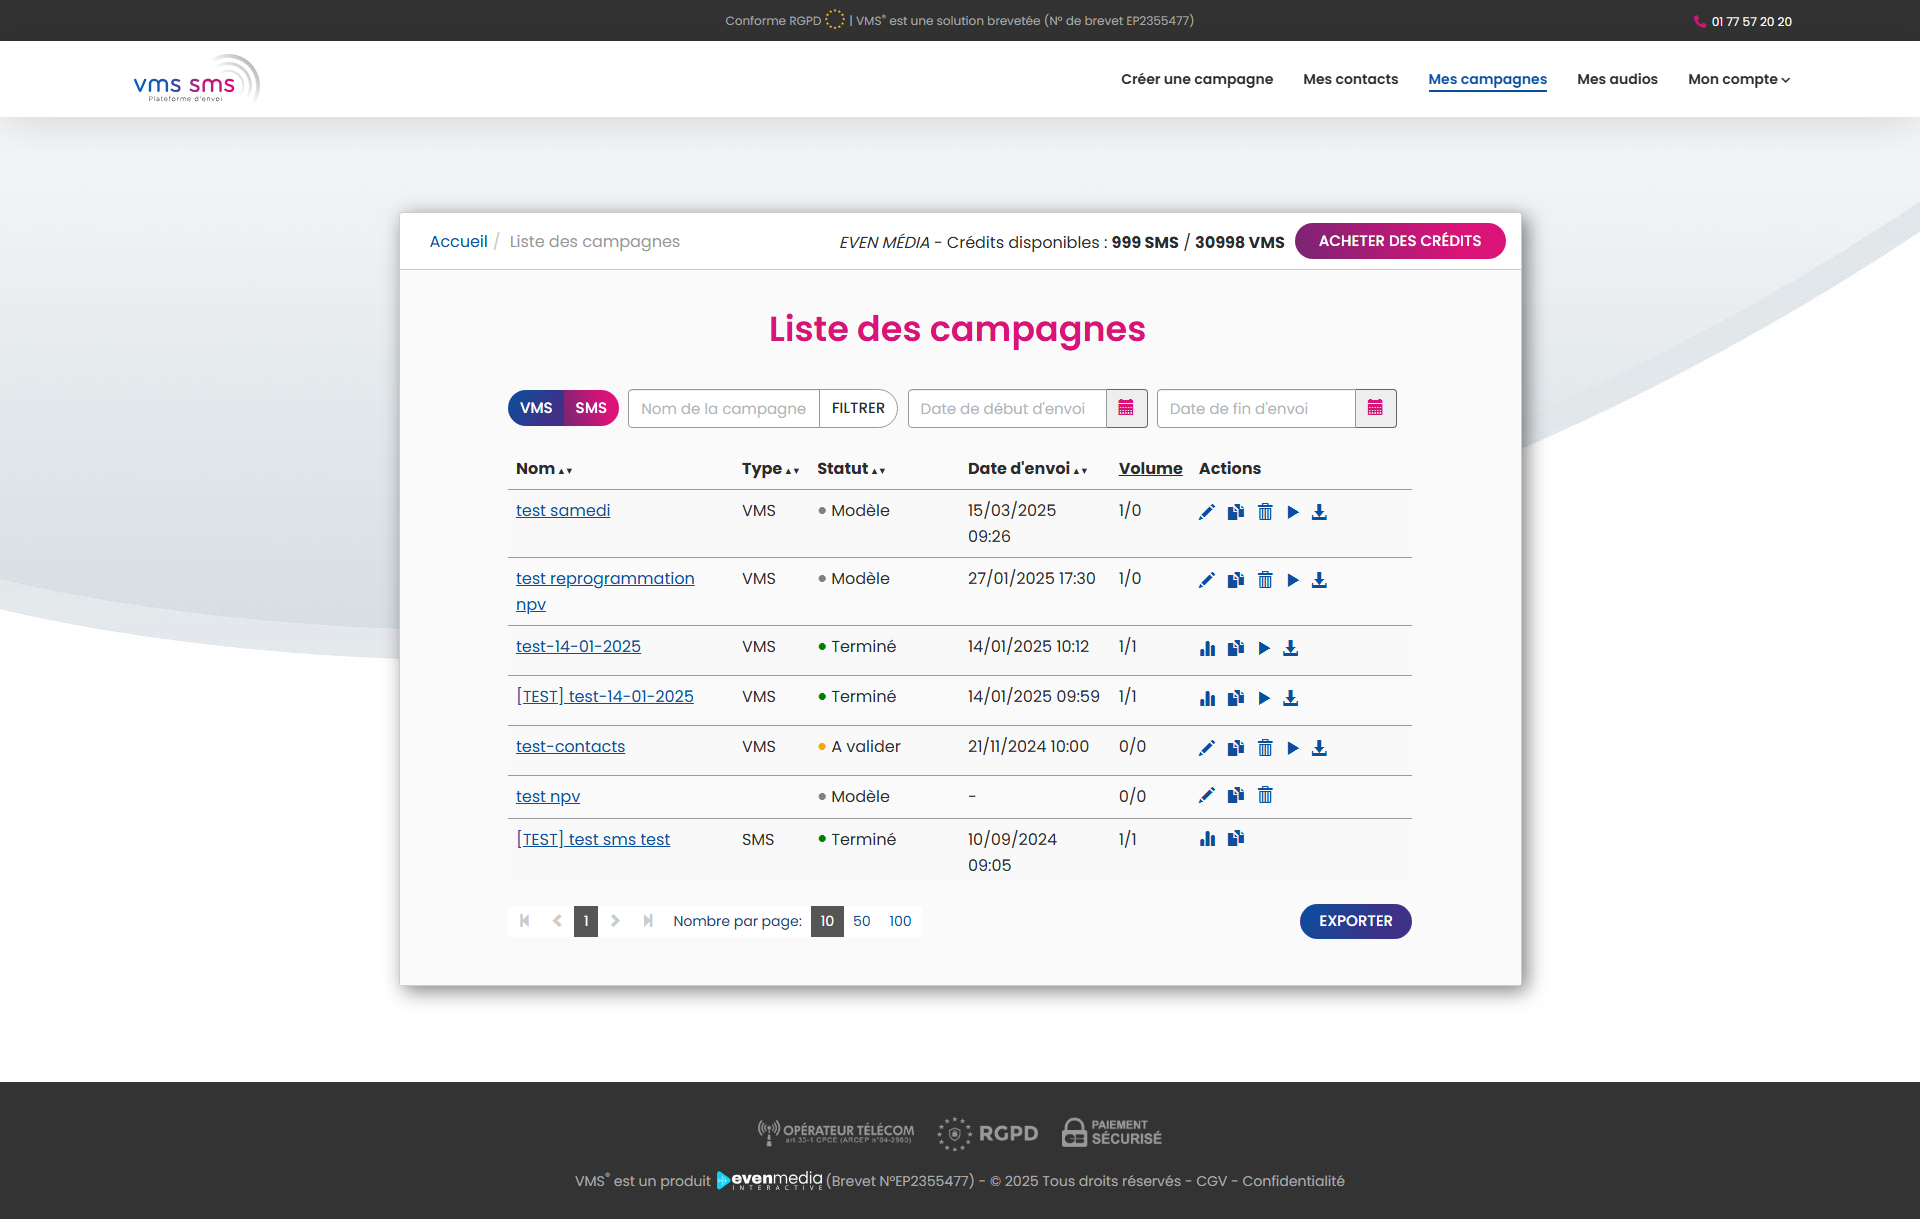Screen dimensions: 1920x1219
Task: Delete the test samedi campaign
Action: pyautogui.click(x=1265, y=512)
